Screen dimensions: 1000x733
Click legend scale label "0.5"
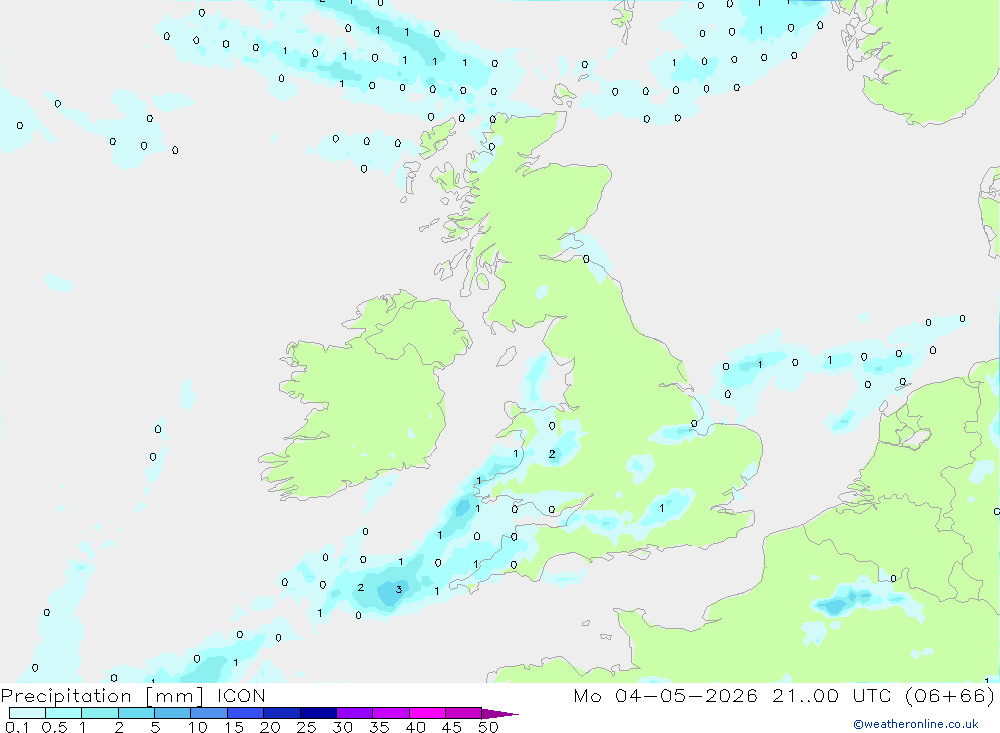click(54, 727)
